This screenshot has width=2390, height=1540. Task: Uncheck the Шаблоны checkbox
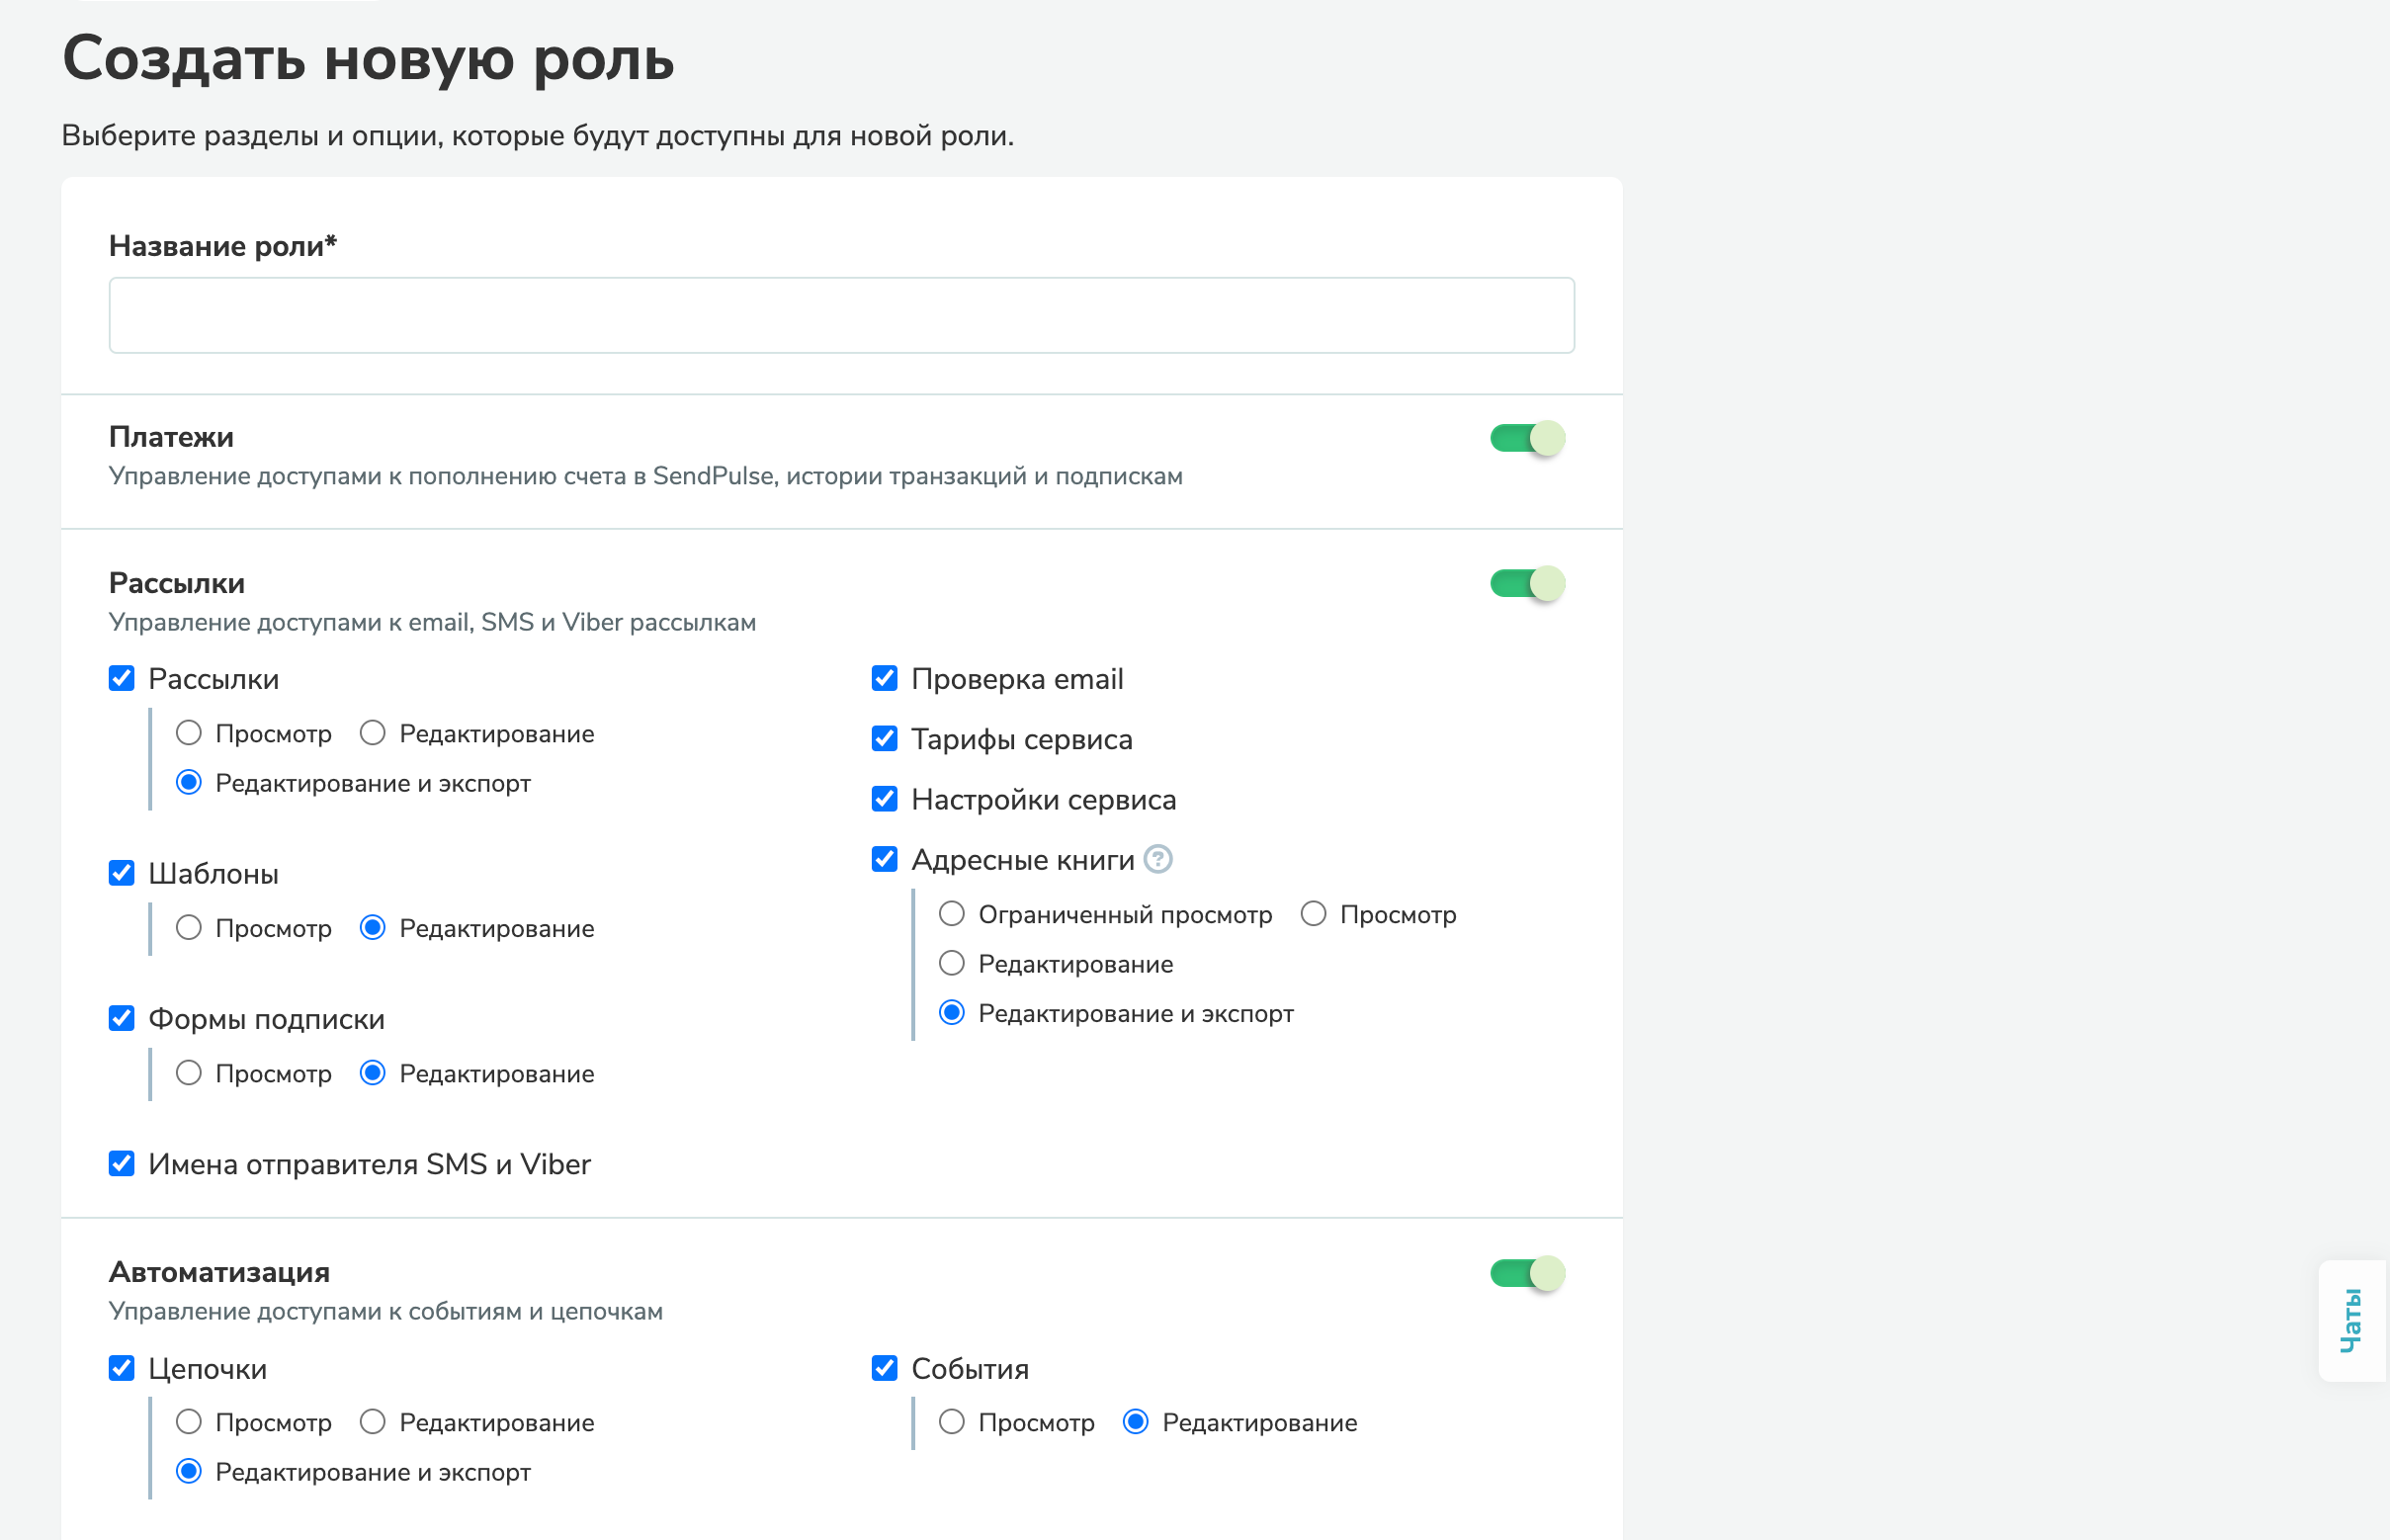click(122, 873)
